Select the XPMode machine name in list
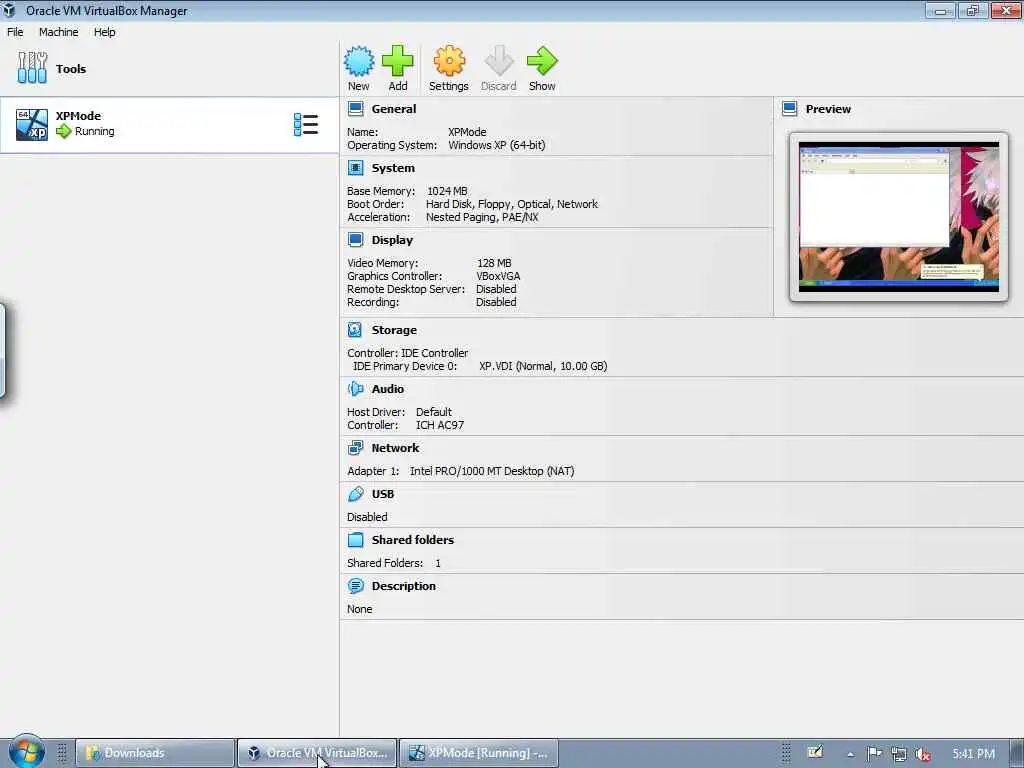Viewport: 1024px width, 768px height. (x=78, y=116)
